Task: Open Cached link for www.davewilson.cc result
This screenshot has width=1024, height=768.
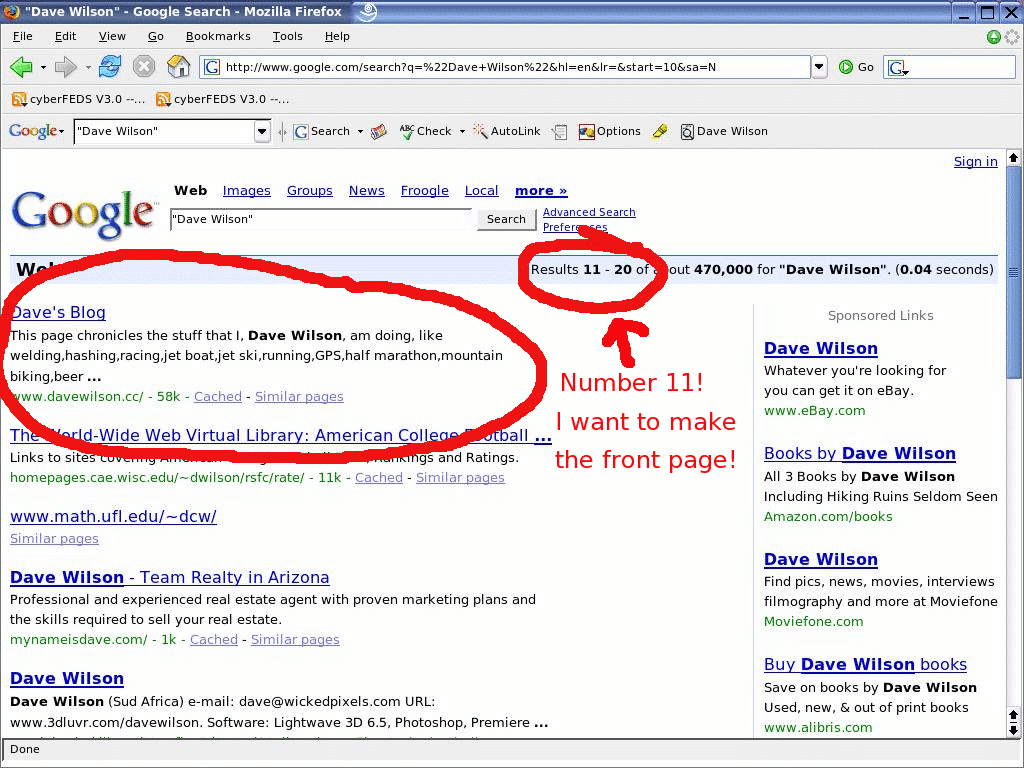Action: tap(217, 396)
